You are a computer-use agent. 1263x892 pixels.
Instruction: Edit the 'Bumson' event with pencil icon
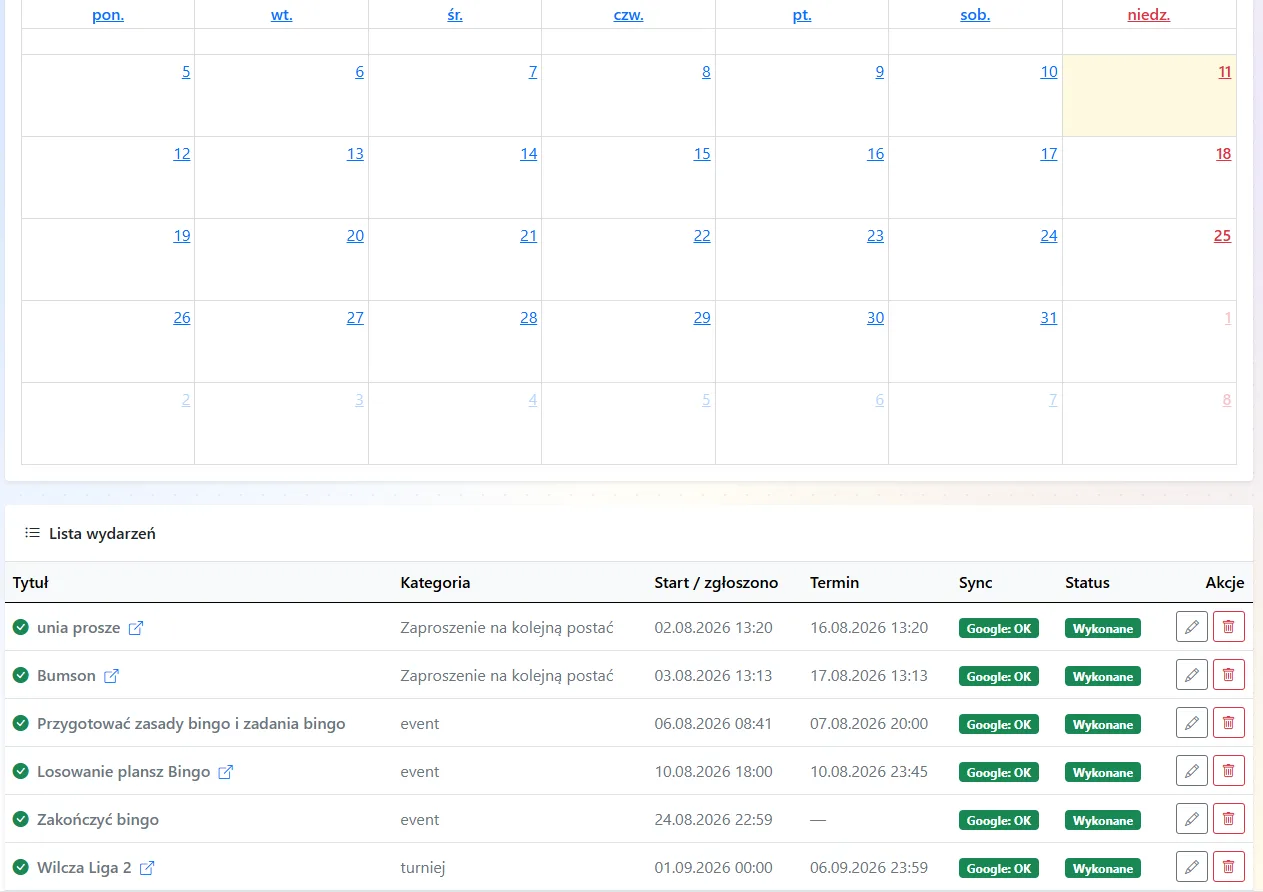point(1191,676)
